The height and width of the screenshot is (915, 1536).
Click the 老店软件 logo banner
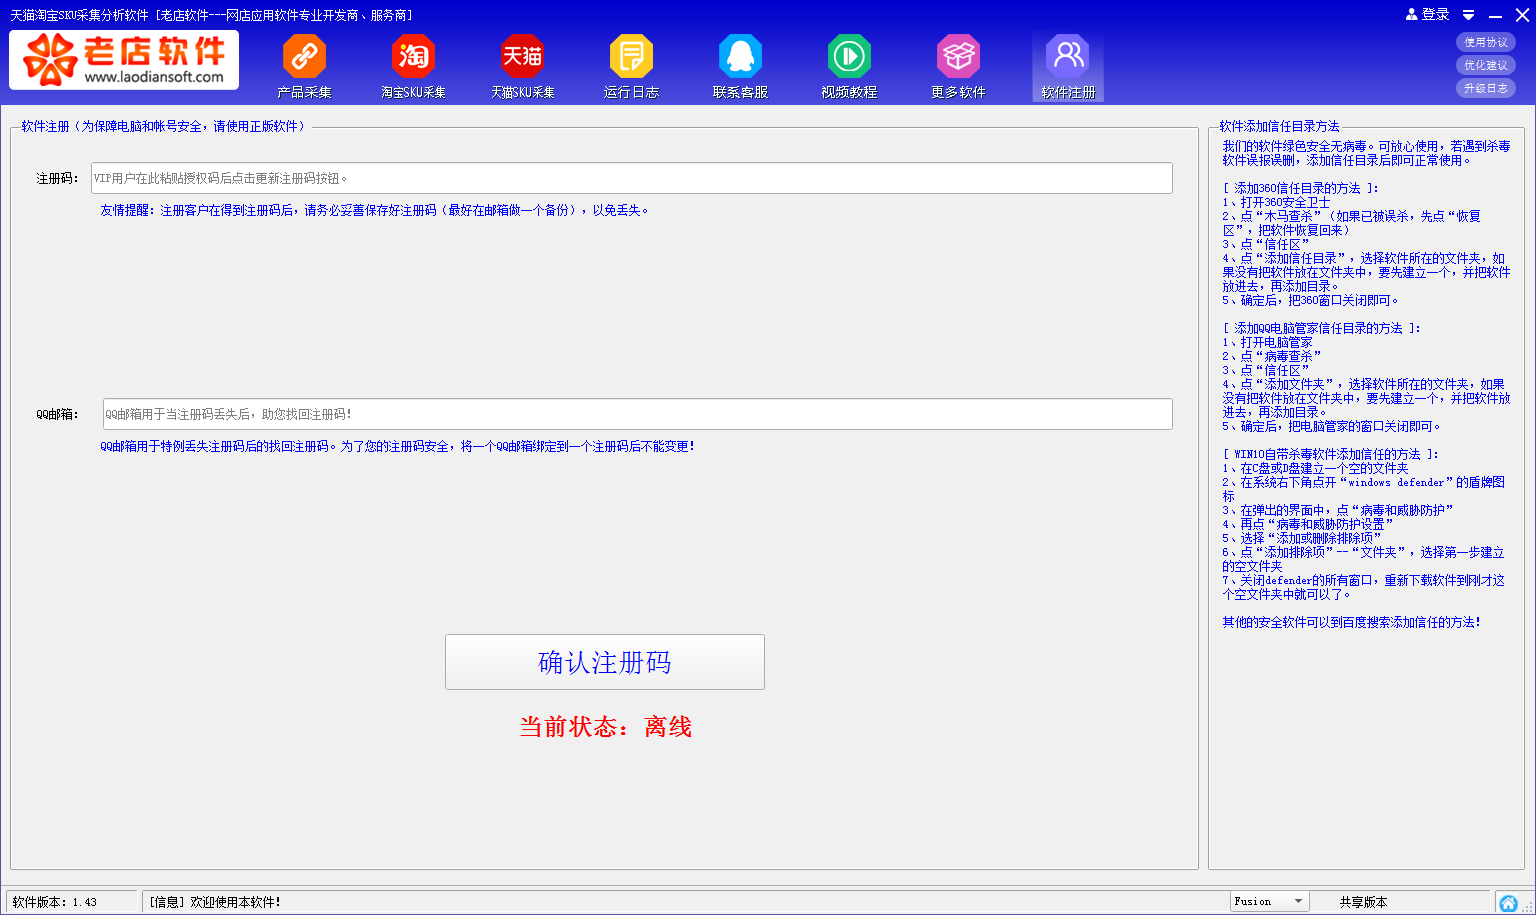(x=124, y=60)
